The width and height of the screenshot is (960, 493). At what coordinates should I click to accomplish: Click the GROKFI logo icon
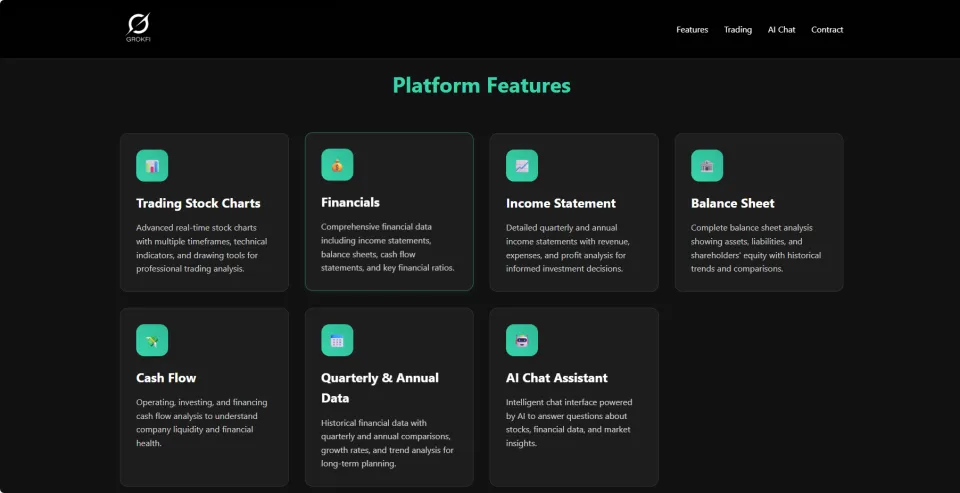(138, 25)
